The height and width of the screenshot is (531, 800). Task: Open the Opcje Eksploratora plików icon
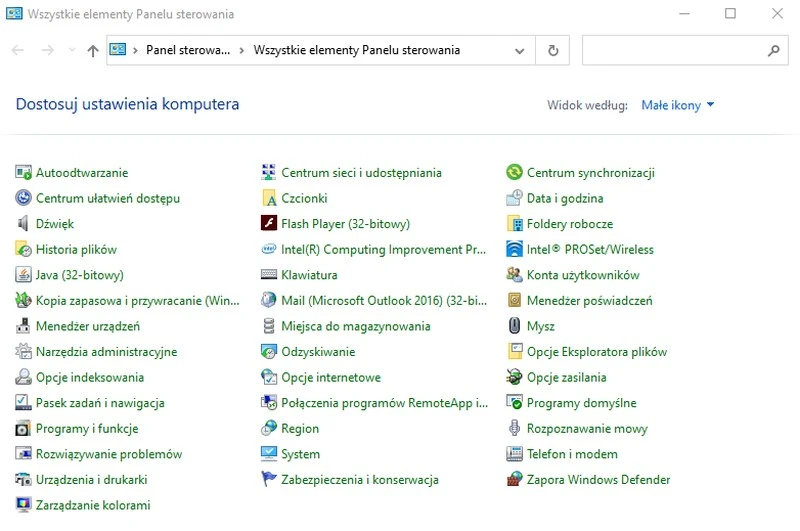coord(514,351)
